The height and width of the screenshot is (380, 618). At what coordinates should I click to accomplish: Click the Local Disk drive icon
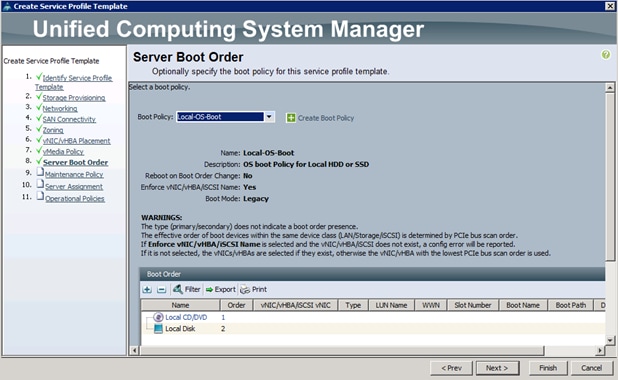[x=158, y=329]
